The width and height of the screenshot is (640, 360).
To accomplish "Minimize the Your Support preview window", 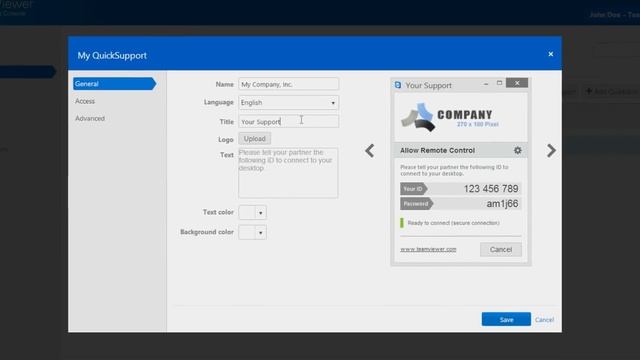I will click(x=486, y=83).
